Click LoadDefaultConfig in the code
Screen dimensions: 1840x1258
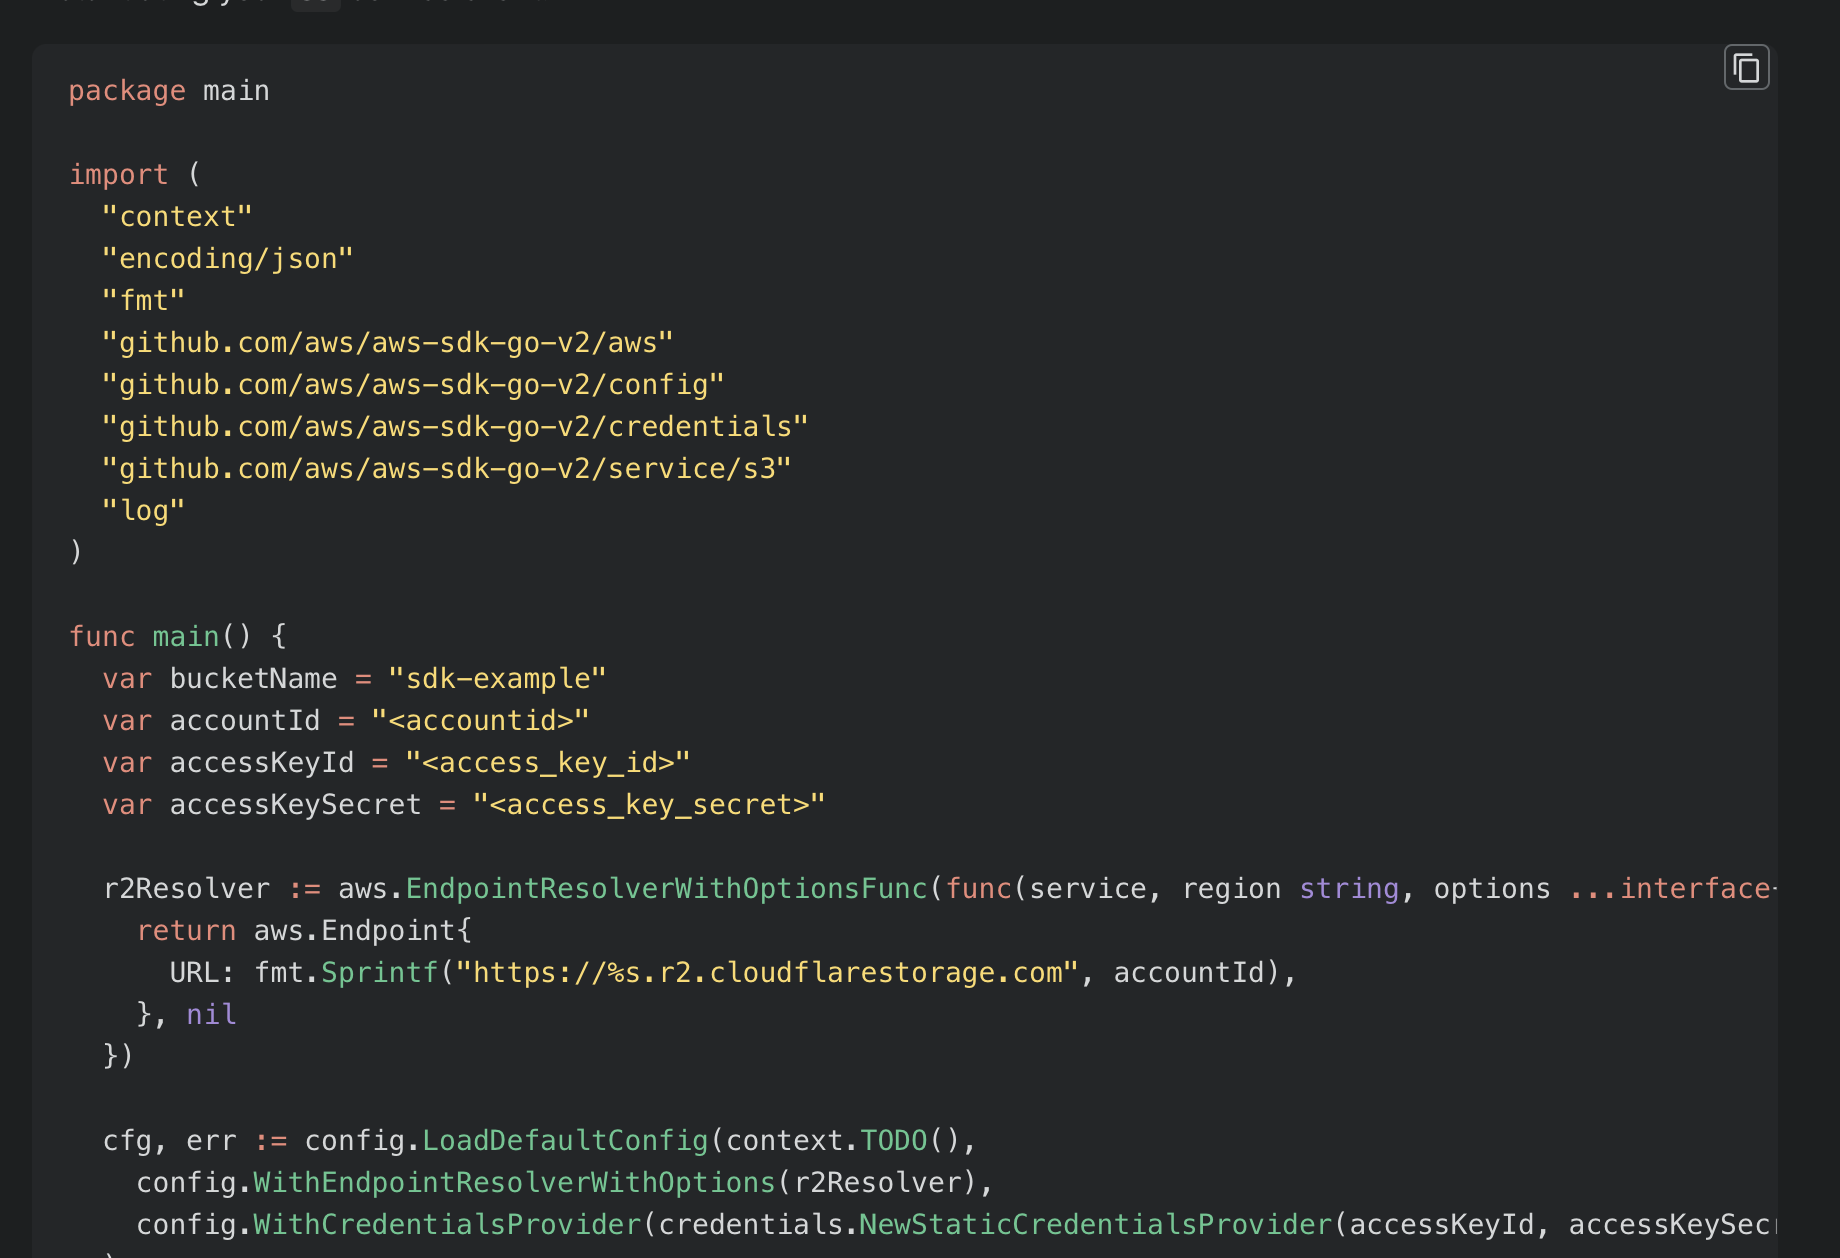click(565, 1141)
